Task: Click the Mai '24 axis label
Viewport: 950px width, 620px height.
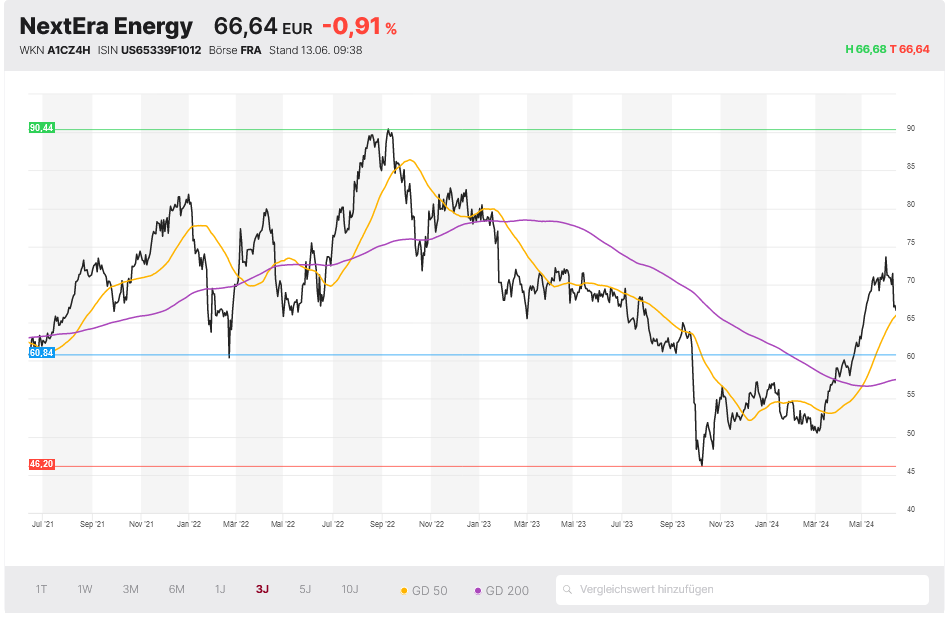Action: 862,524
